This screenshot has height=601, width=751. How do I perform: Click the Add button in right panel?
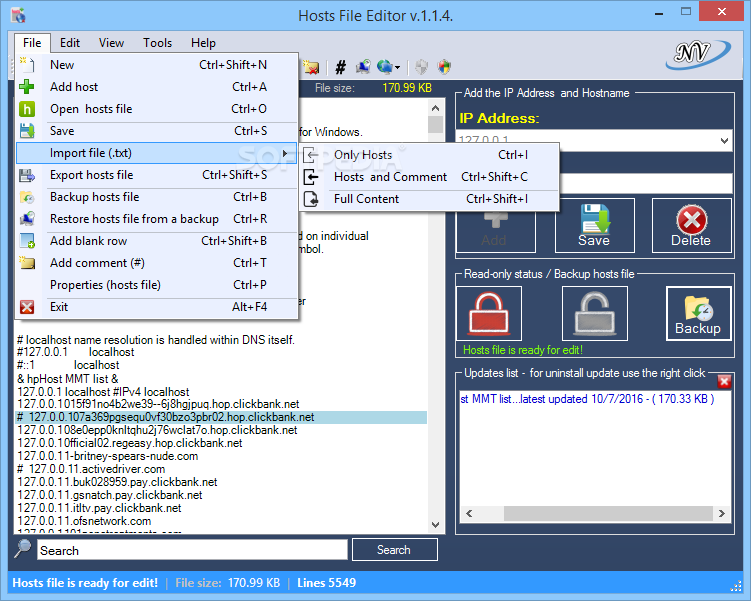(x=496, y=231)
